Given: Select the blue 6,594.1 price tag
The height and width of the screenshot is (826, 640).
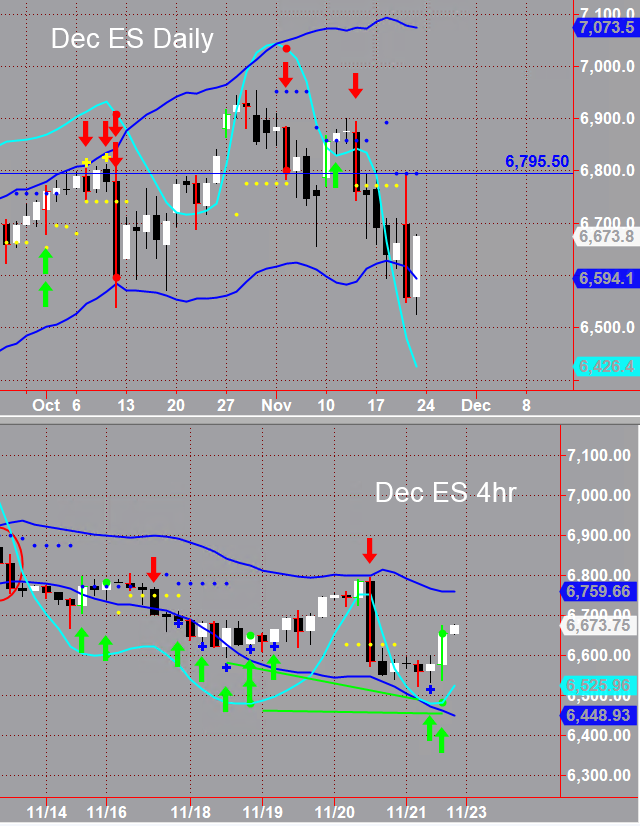Looking at the screenshot, I should (x=604, y=279).
